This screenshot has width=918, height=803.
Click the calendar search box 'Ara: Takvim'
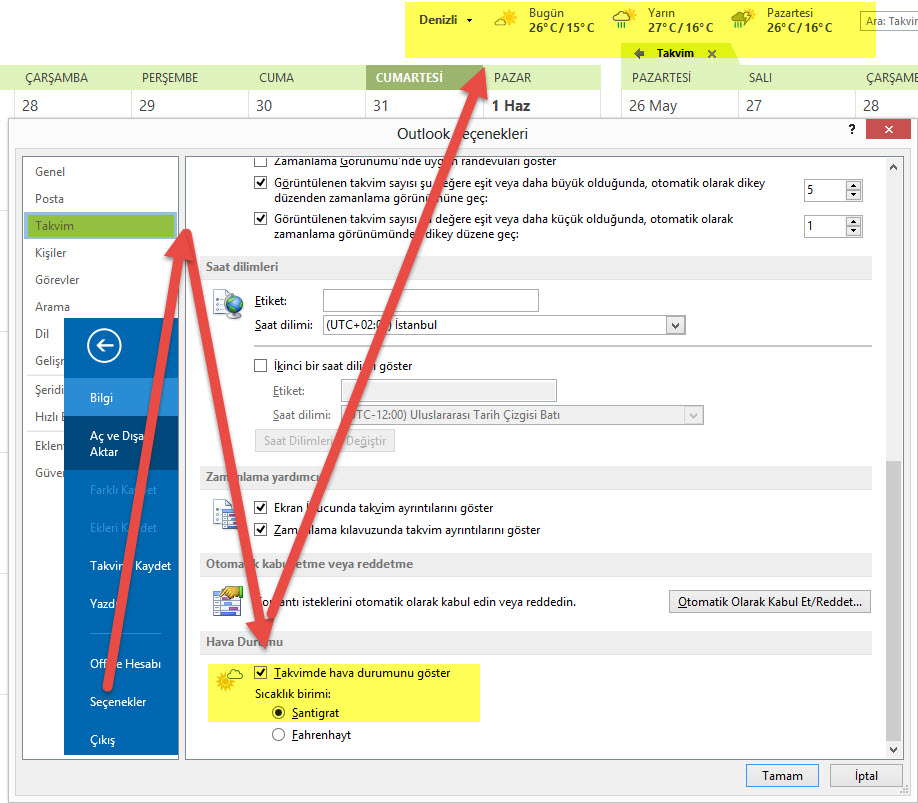pyautogui.click(x=889, y=21)
